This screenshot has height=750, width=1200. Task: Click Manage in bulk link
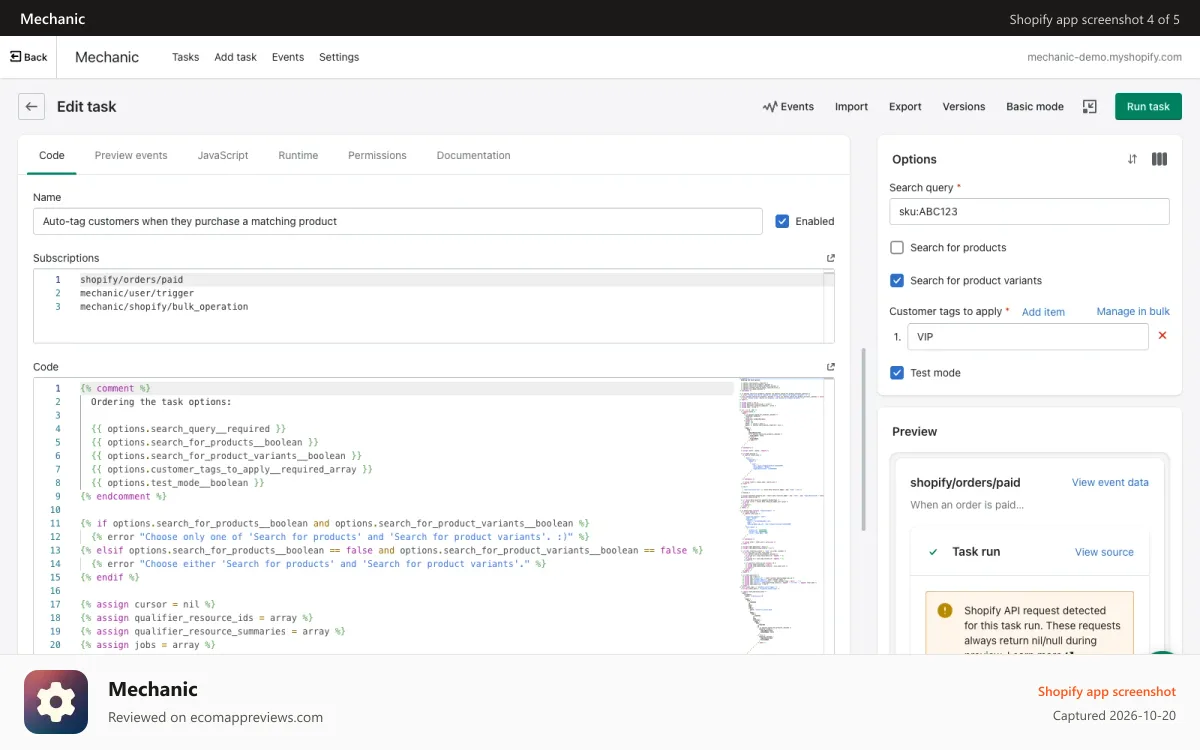pyautogui.click(x=1133, y=312)
